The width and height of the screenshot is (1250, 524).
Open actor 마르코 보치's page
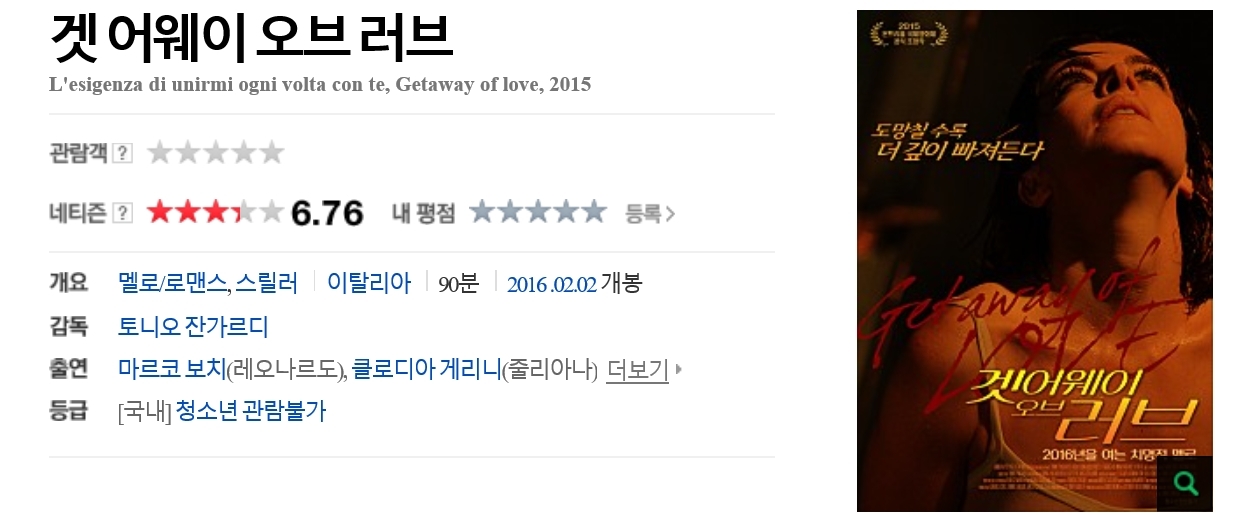[172, 370]
